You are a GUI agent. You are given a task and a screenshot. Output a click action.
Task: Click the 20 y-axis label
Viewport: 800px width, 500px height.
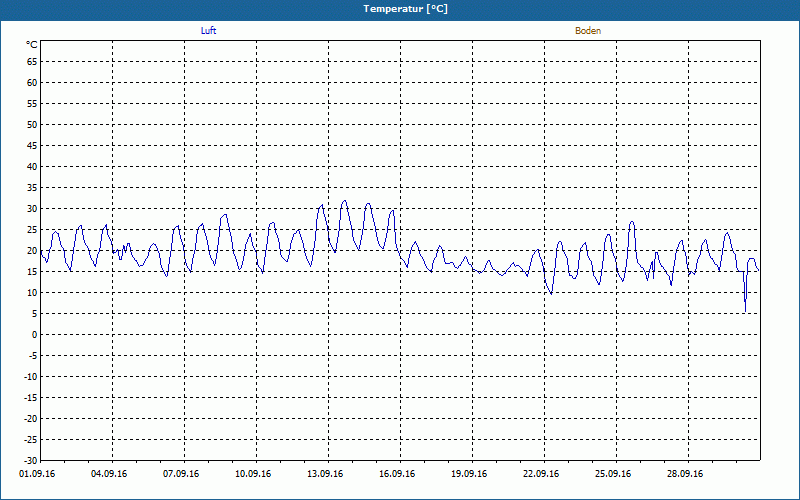point(32,251)
